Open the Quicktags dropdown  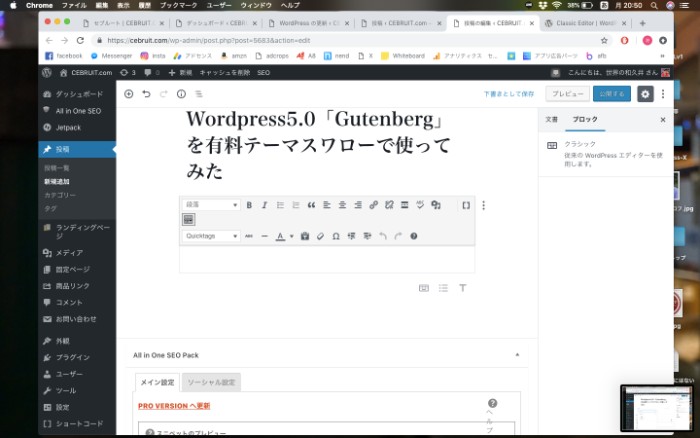tap(210, 236)
